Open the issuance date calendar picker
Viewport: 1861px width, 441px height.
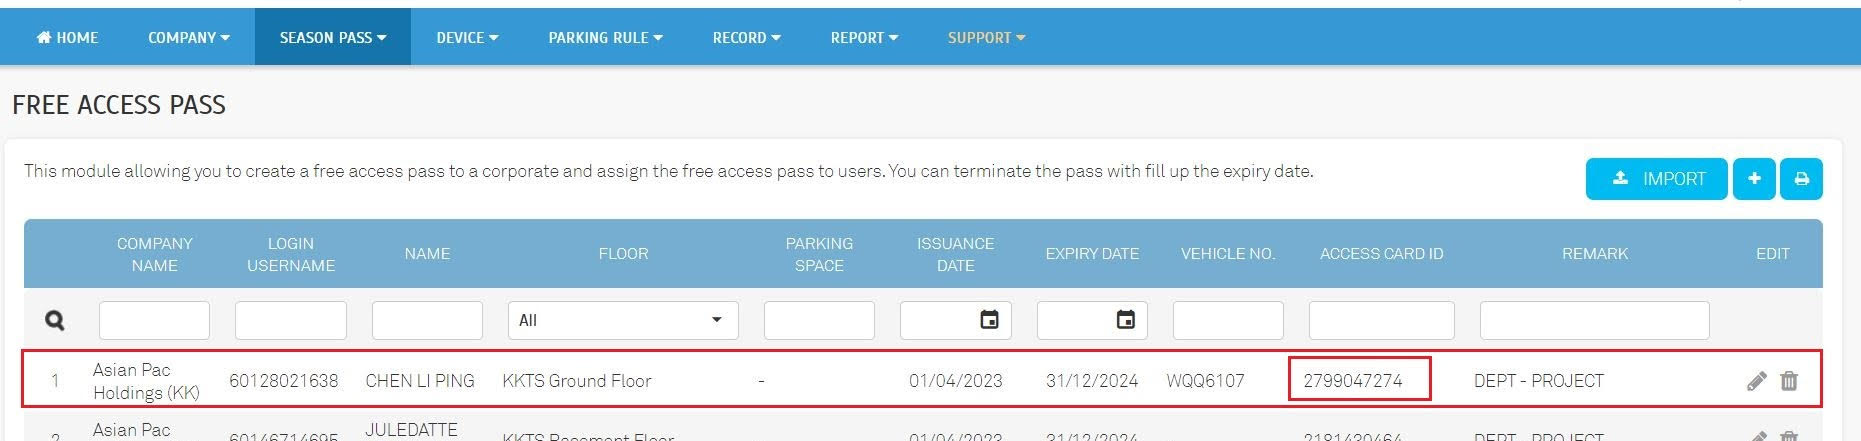pyautogui.click(x=989, y=320)
